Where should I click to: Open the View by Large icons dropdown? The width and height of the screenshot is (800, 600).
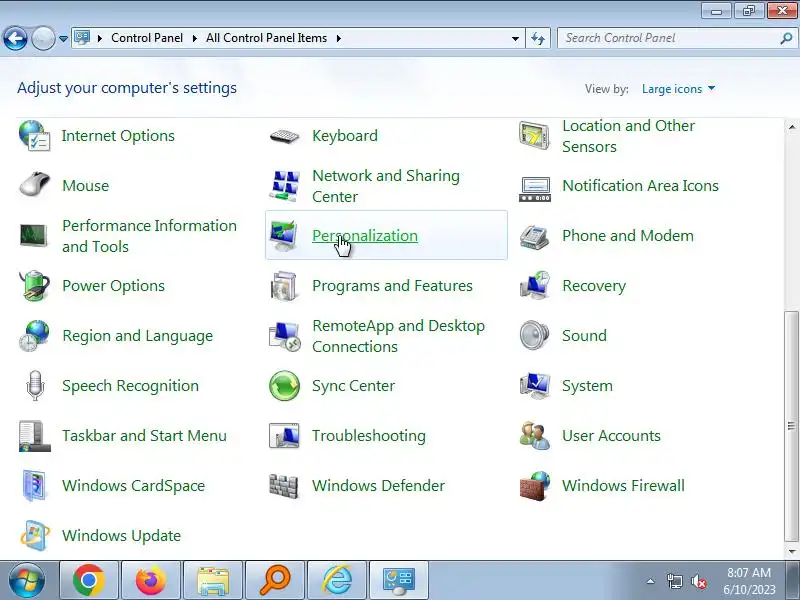coord(678,89)
